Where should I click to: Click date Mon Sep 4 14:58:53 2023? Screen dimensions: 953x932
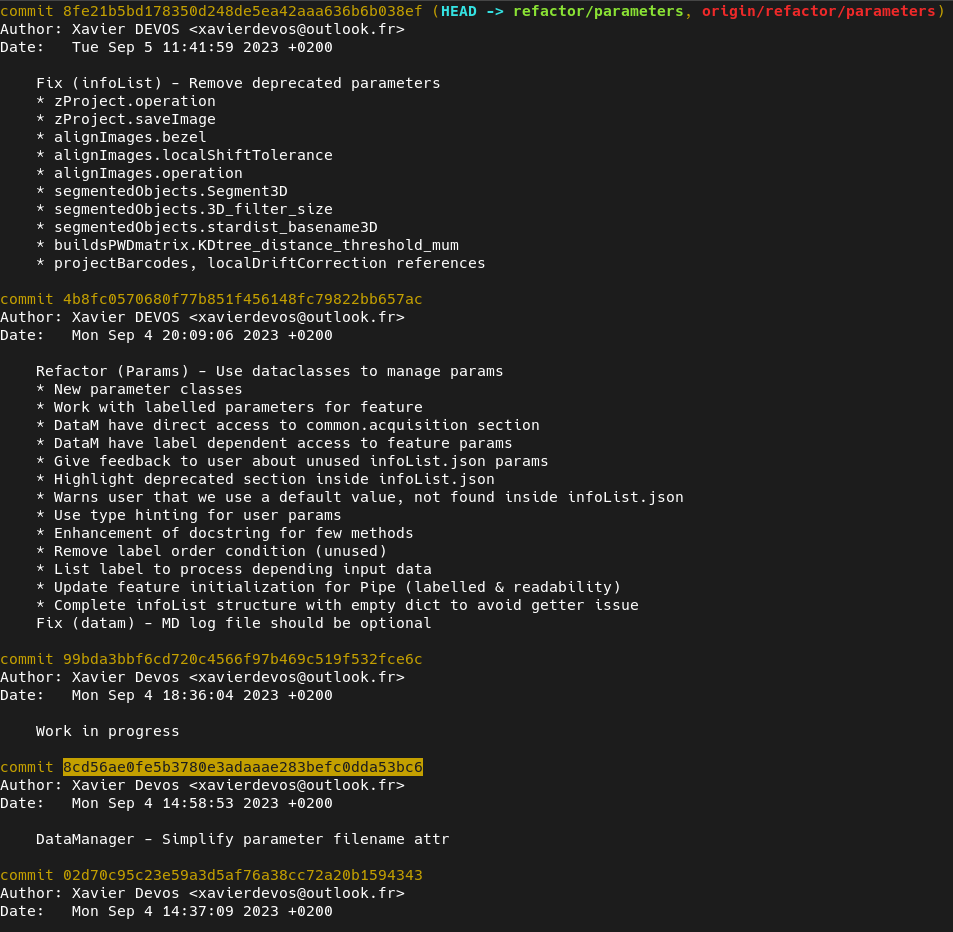click(x=202, y=803)
